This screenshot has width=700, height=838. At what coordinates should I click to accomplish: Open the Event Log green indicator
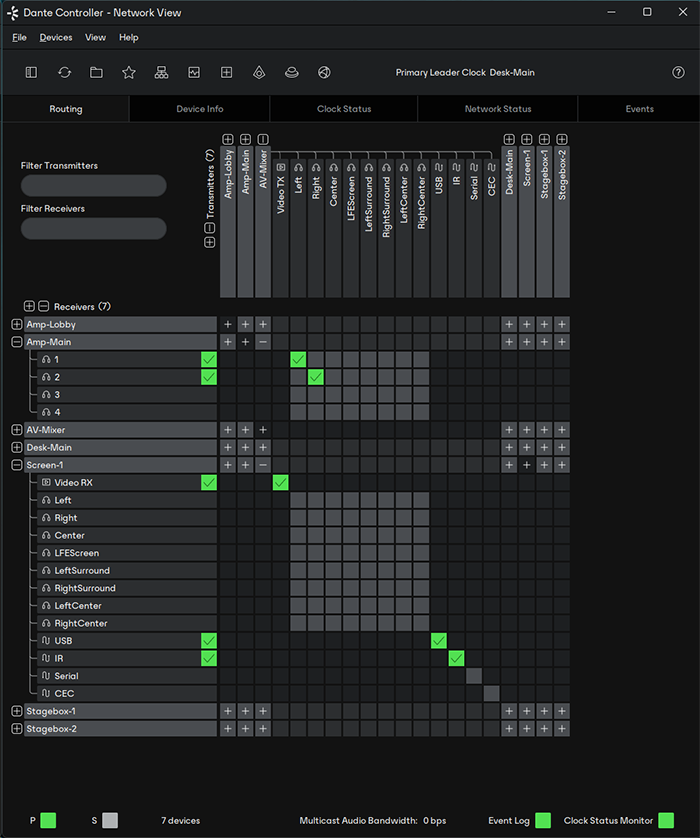click(x=543, y=820)
